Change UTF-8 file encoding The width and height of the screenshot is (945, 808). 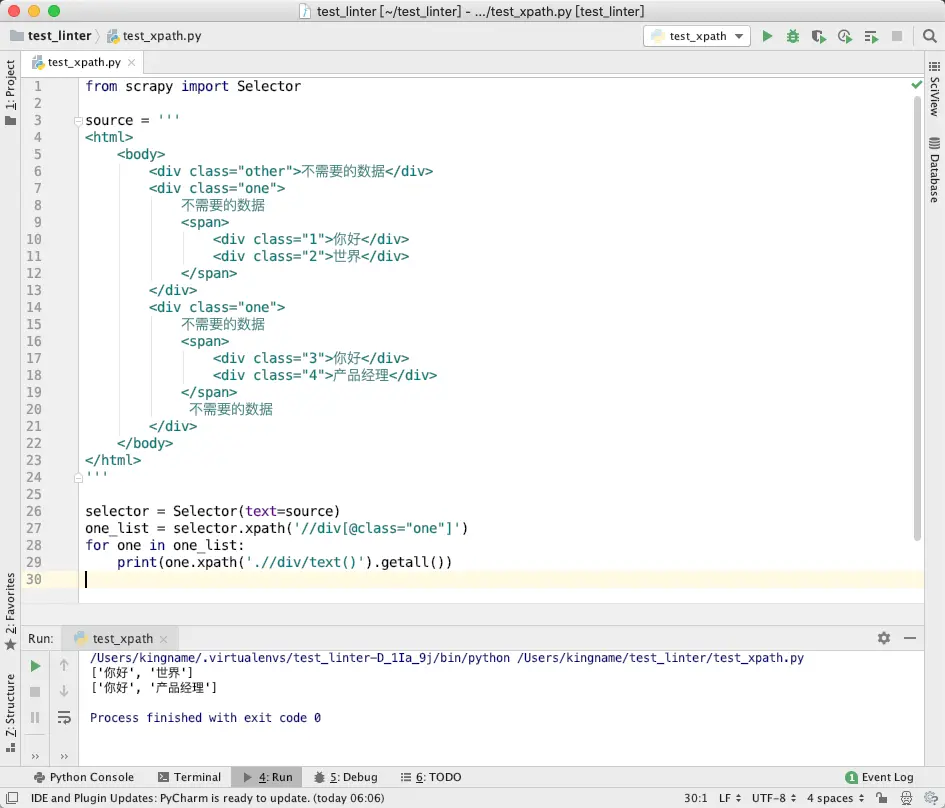point(774,798)
